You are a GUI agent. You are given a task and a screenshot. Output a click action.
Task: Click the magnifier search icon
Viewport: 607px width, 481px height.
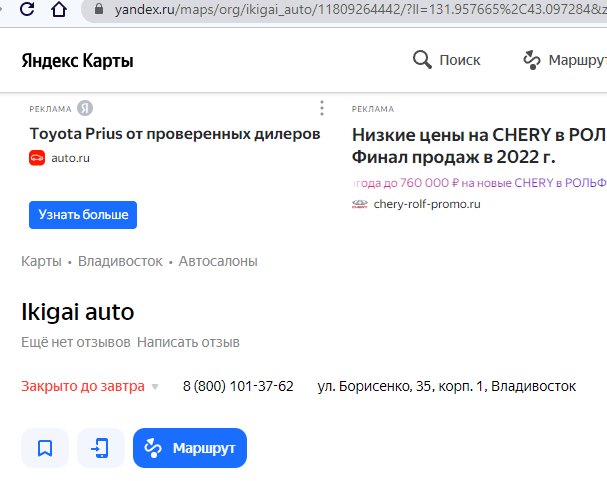coord(422,60)
